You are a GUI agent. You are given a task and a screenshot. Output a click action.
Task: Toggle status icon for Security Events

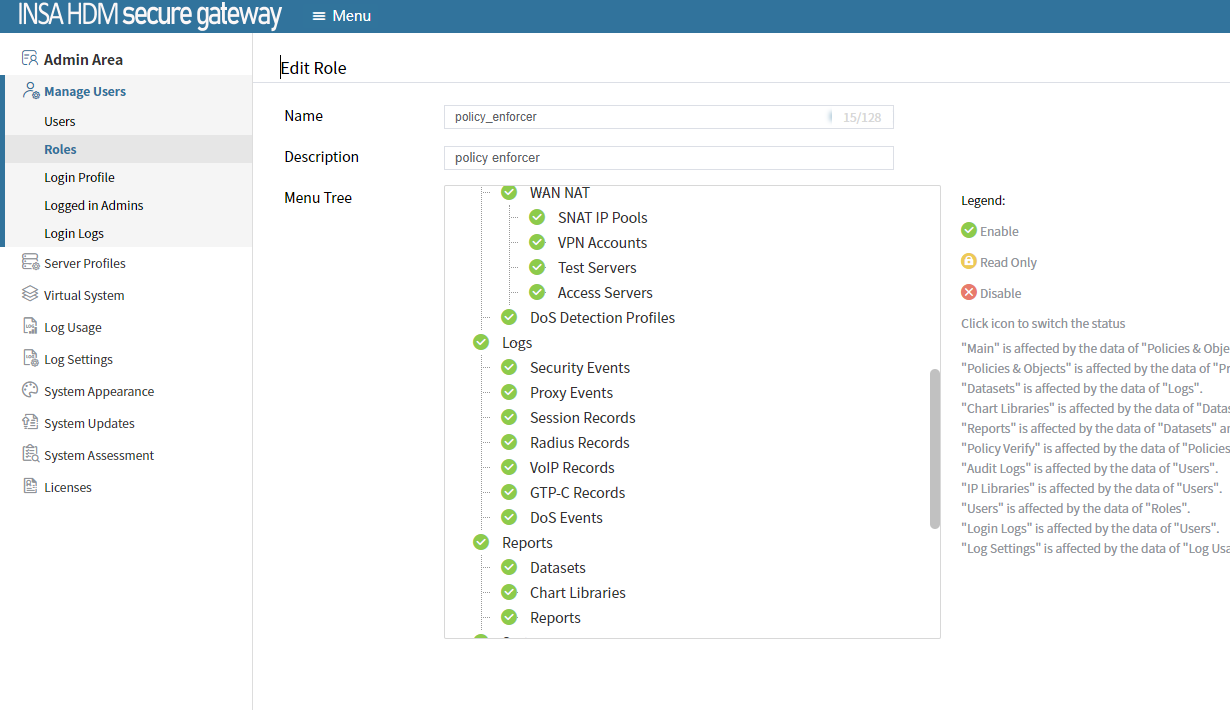[509, 368]
